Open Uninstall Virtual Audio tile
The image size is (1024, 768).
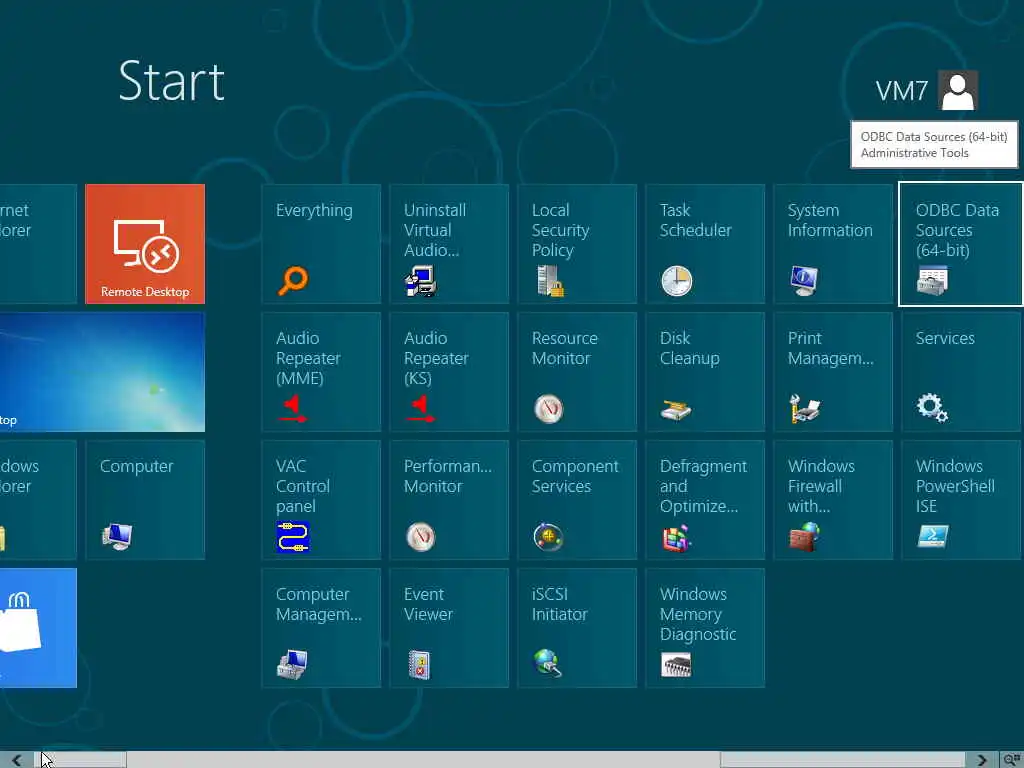(x=449, y=244)
